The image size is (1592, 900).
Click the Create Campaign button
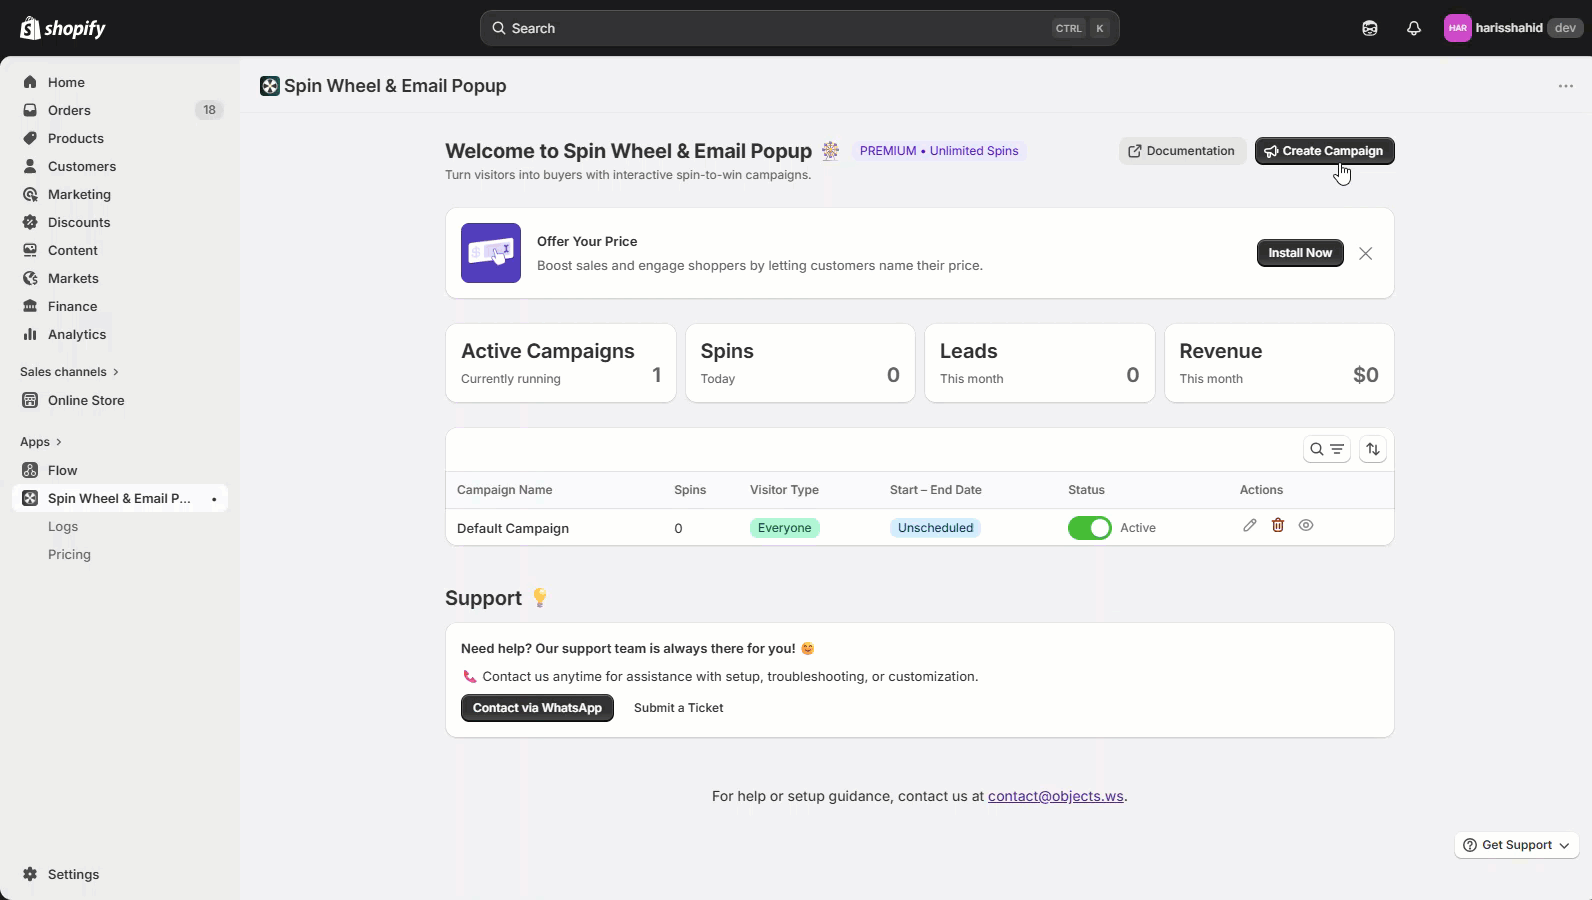pos(1324,151)
